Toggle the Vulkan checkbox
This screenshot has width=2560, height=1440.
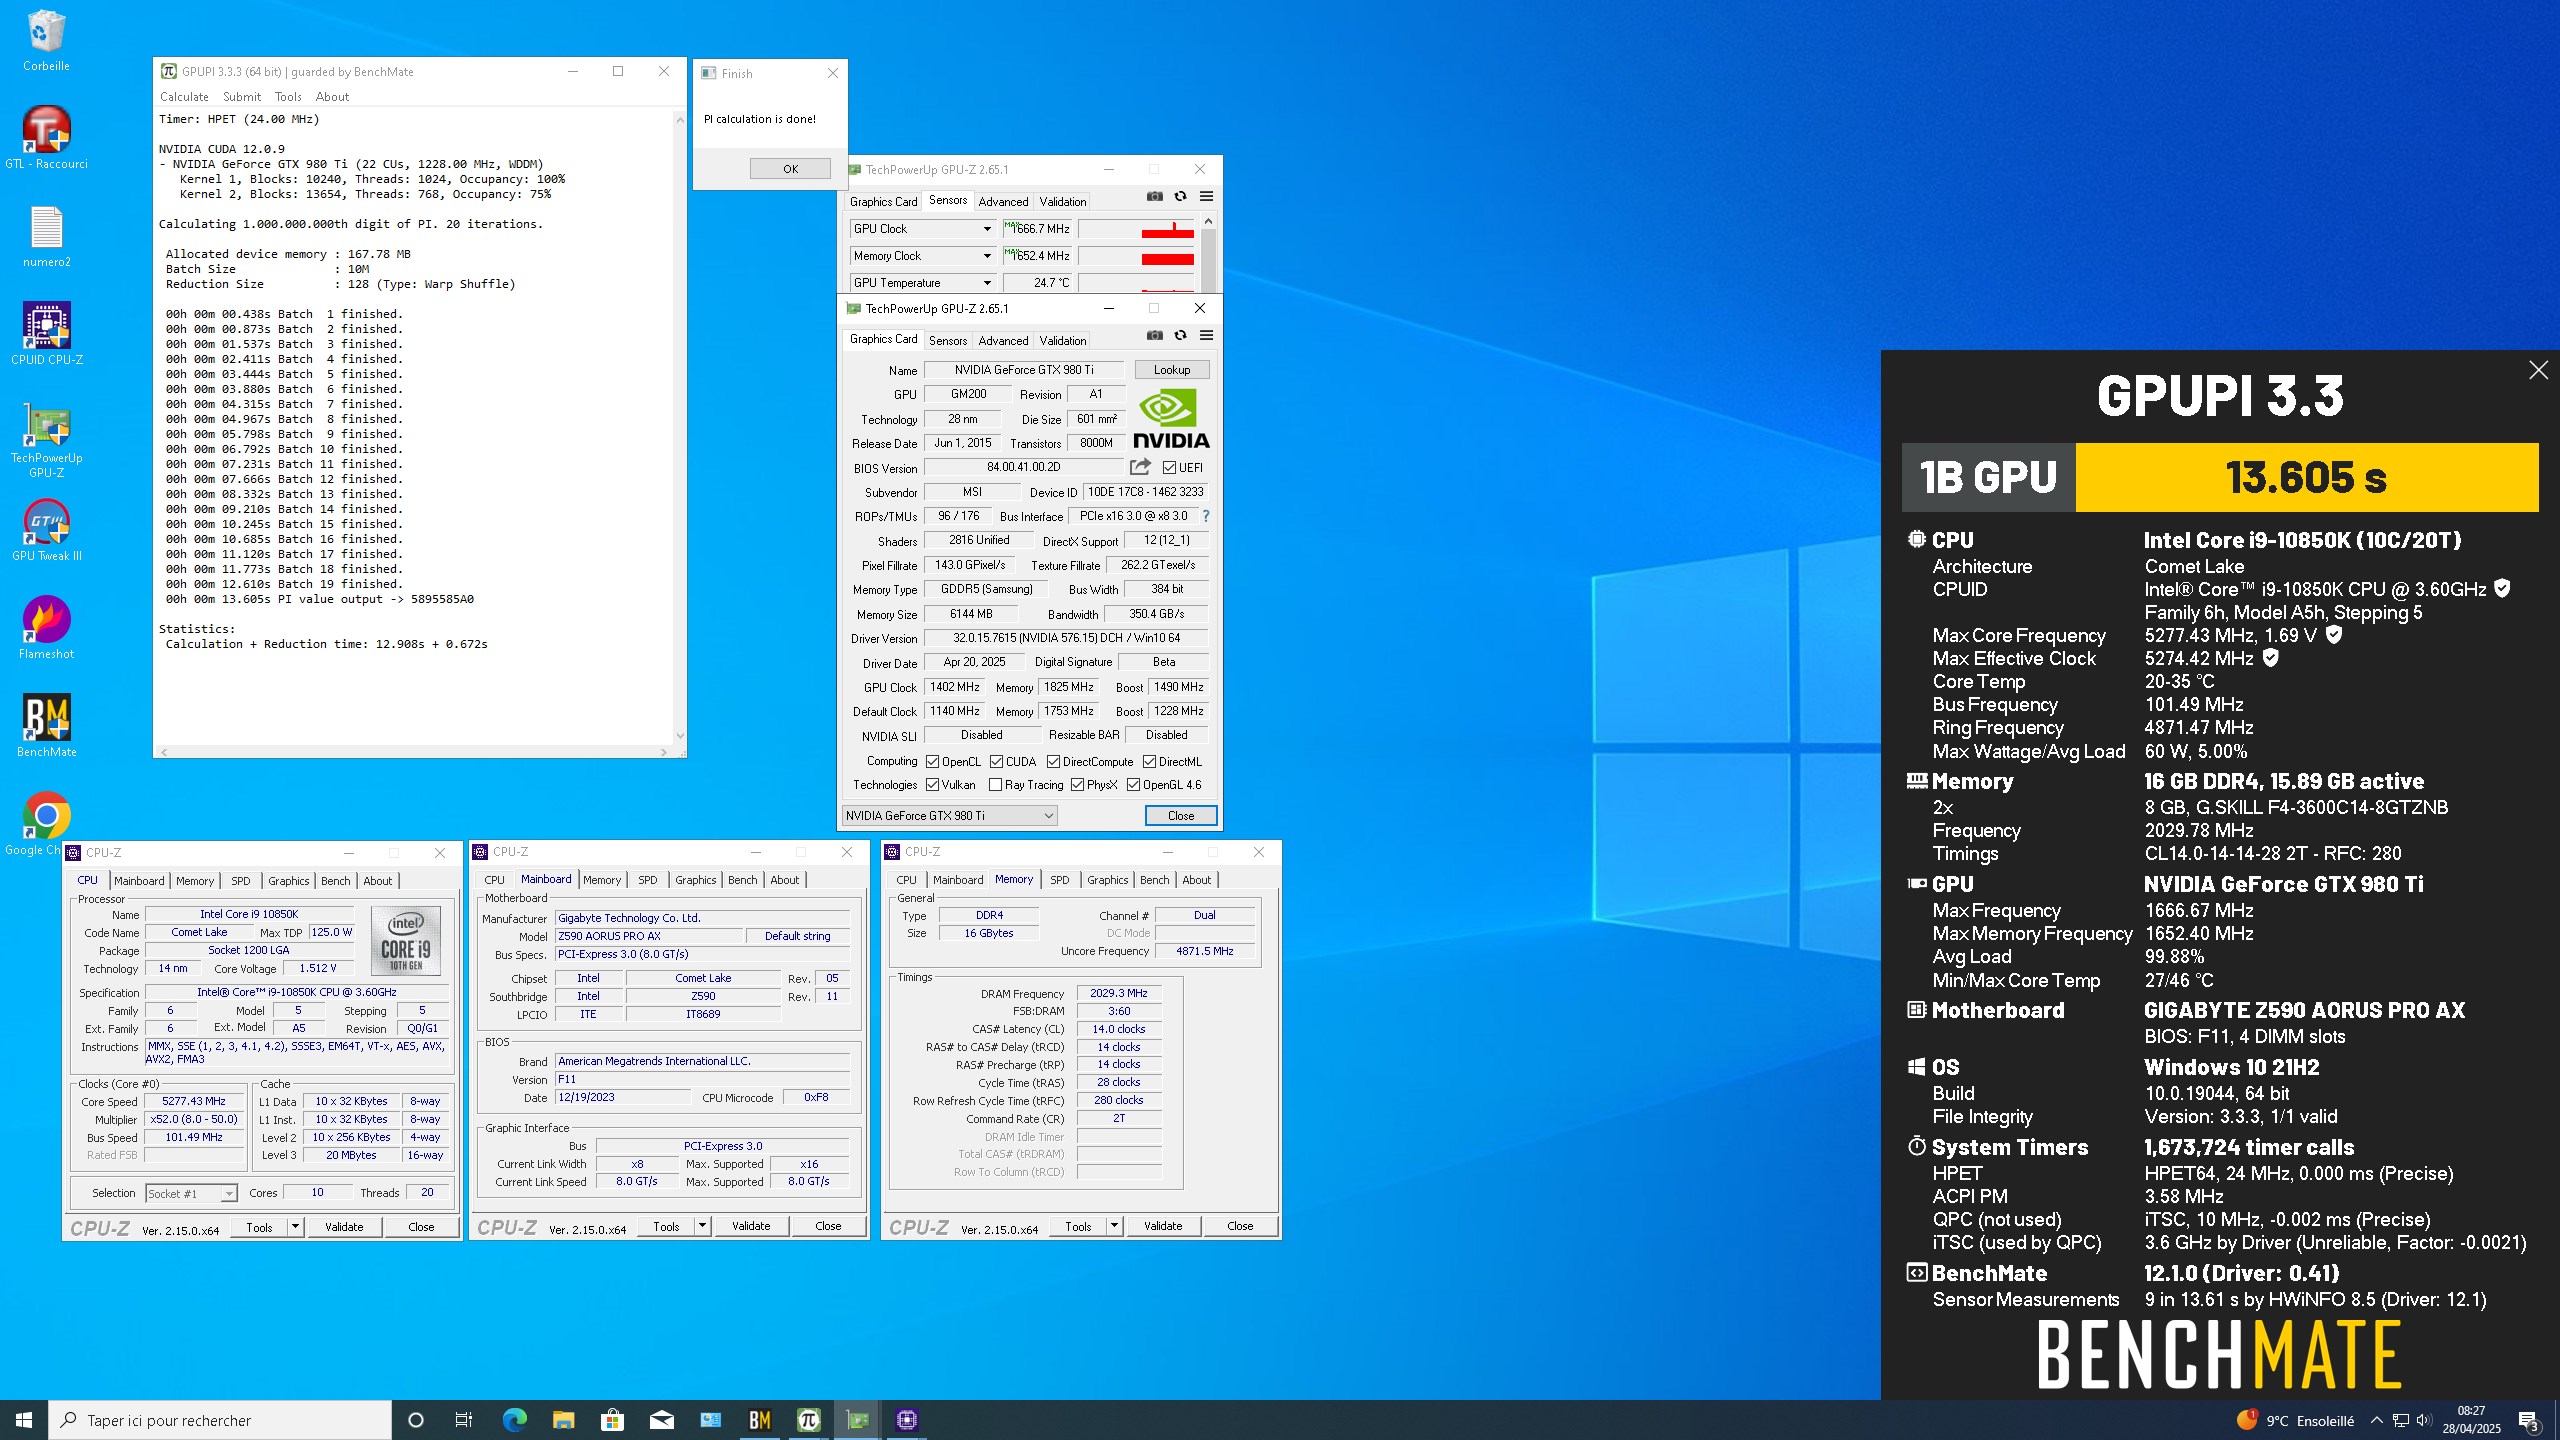[x=932, y=785]
